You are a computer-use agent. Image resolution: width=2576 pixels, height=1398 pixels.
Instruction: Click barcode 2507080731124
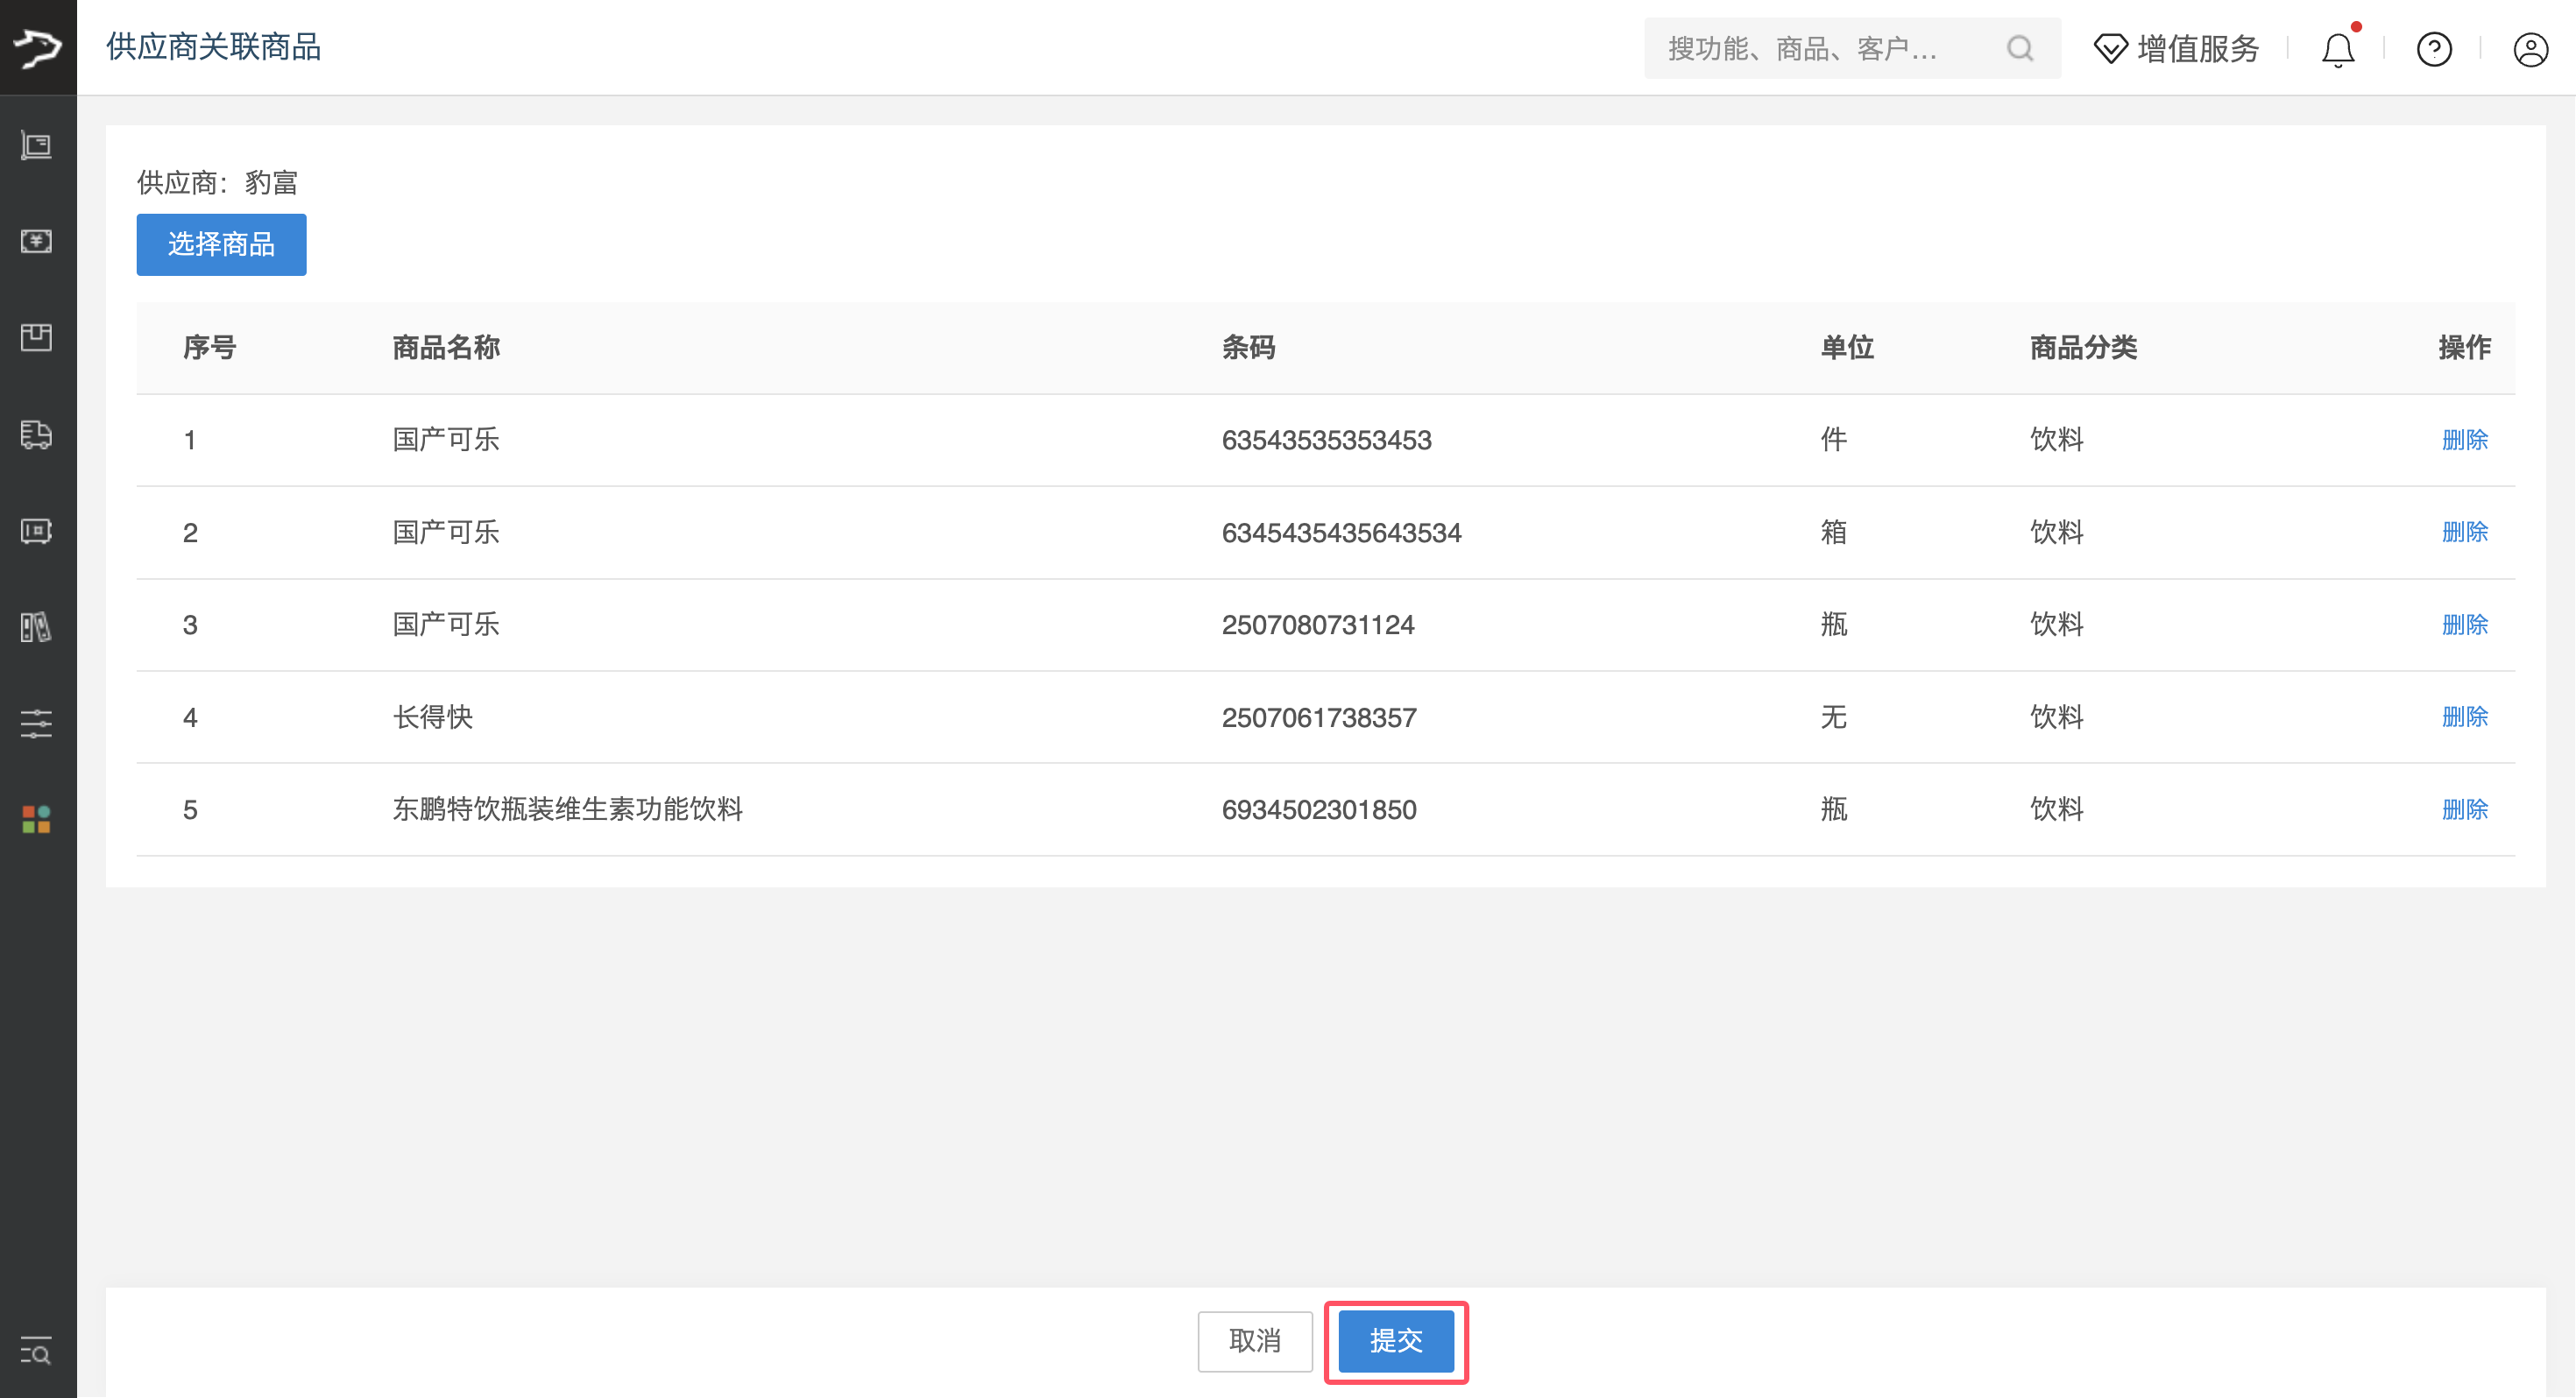coord(1318,625)
